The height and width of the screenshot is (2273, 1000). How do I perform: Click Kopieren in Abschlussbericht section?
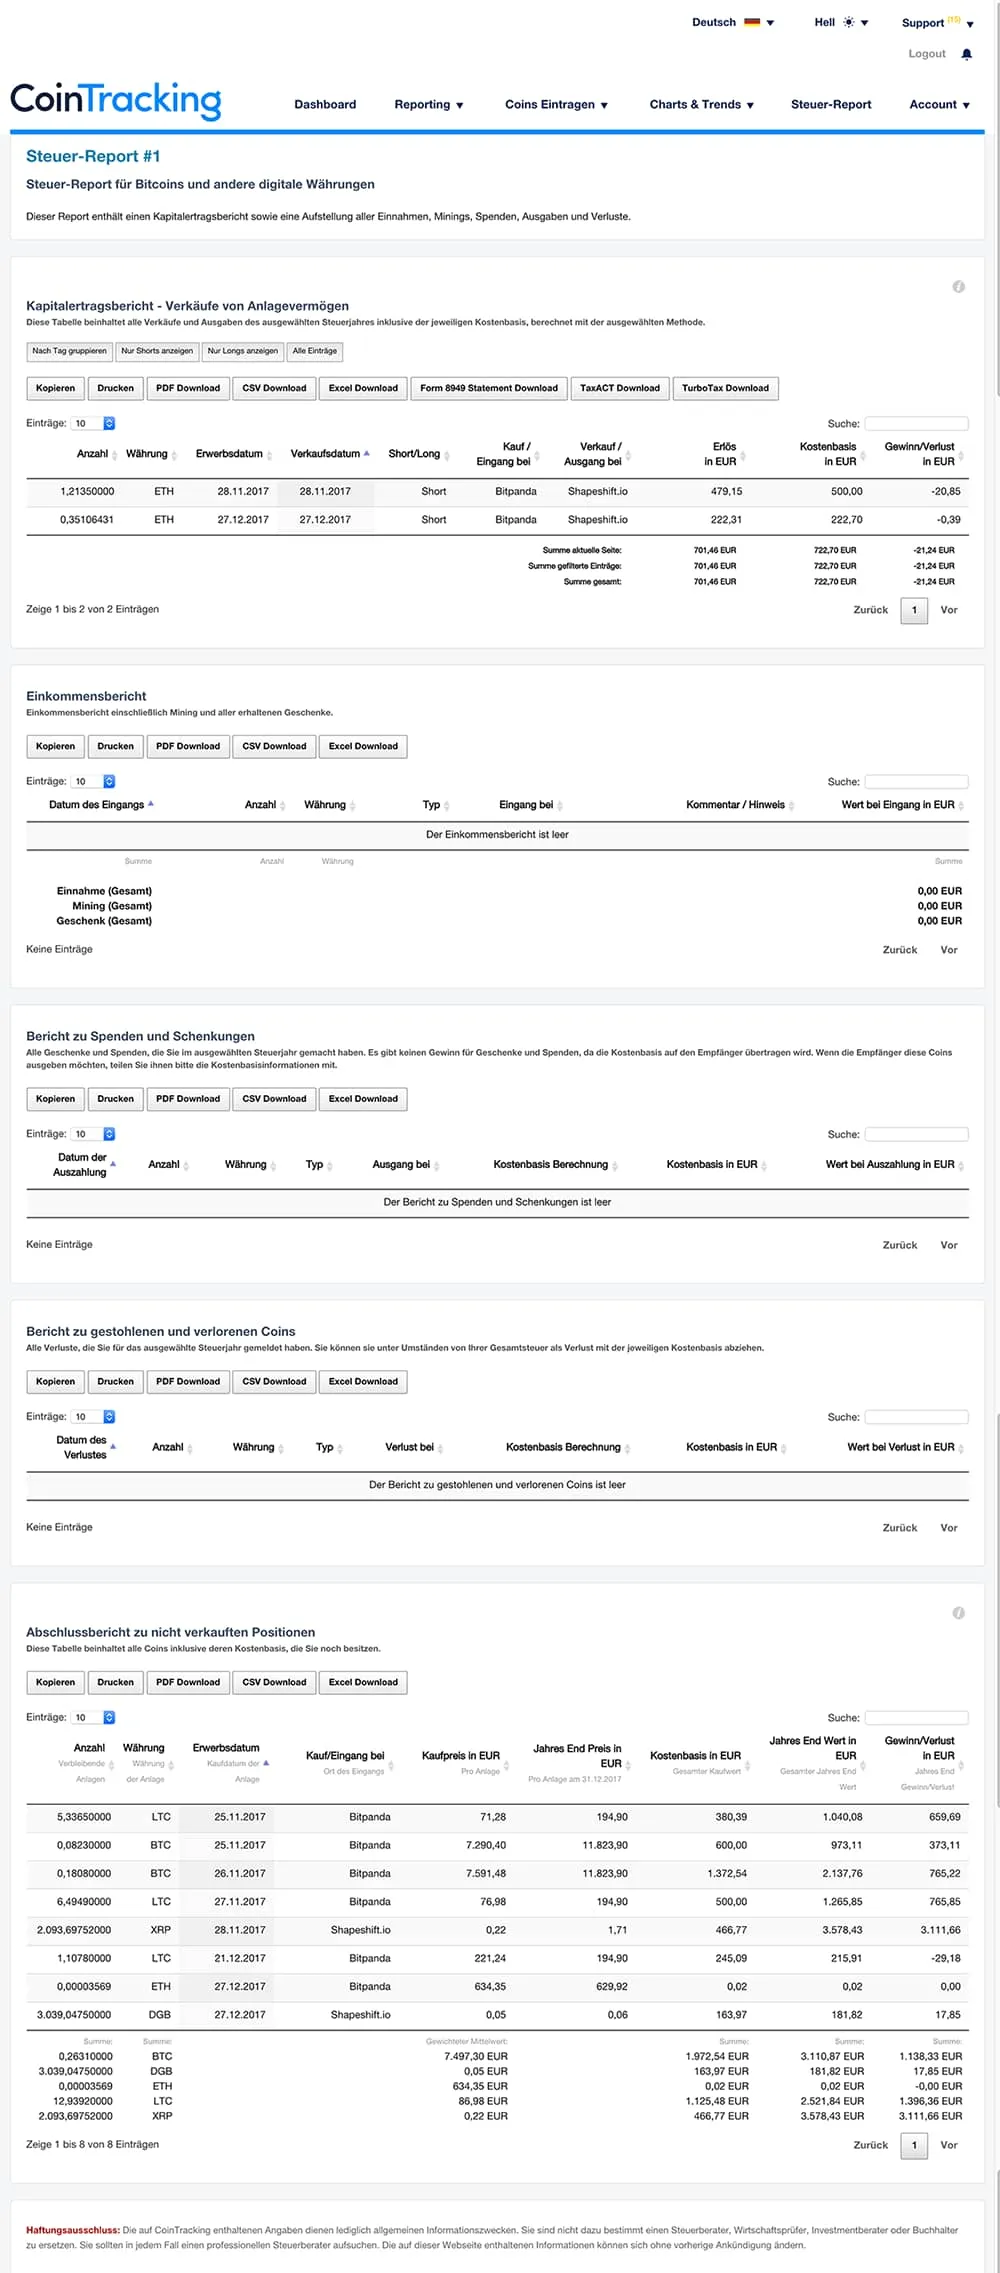tap(55, 1683)
